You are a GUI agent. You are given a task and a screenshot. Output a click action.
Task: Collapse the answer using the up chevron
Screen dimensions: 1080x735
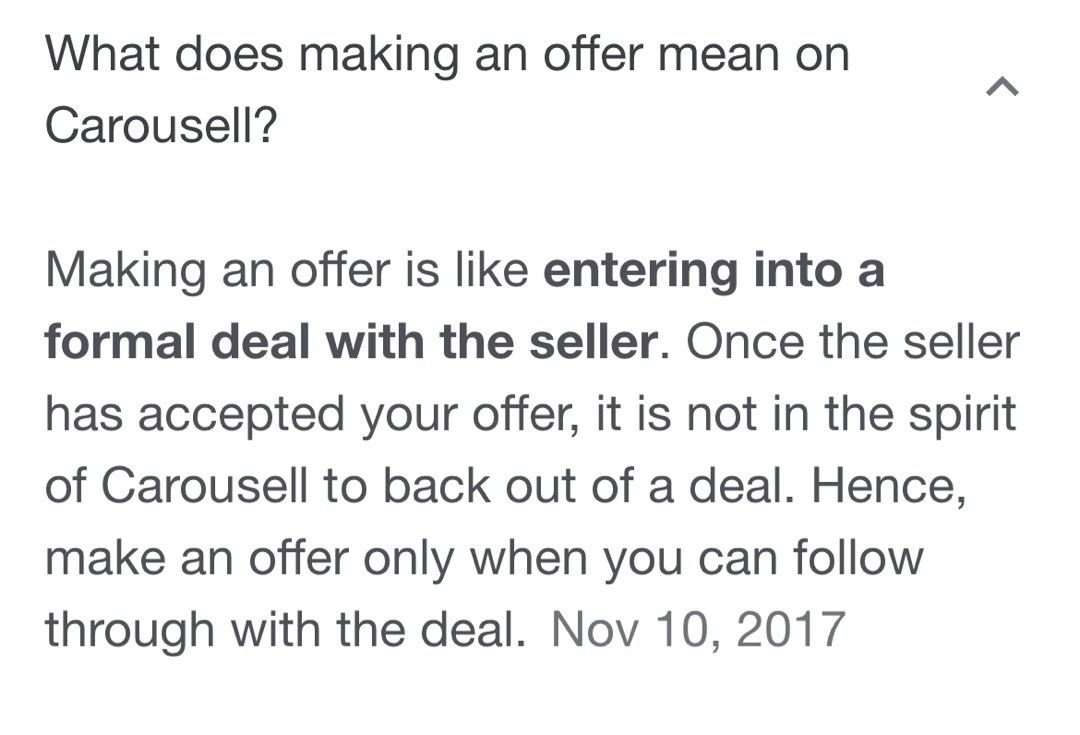pyautogui.click(x=1002, y=87)
